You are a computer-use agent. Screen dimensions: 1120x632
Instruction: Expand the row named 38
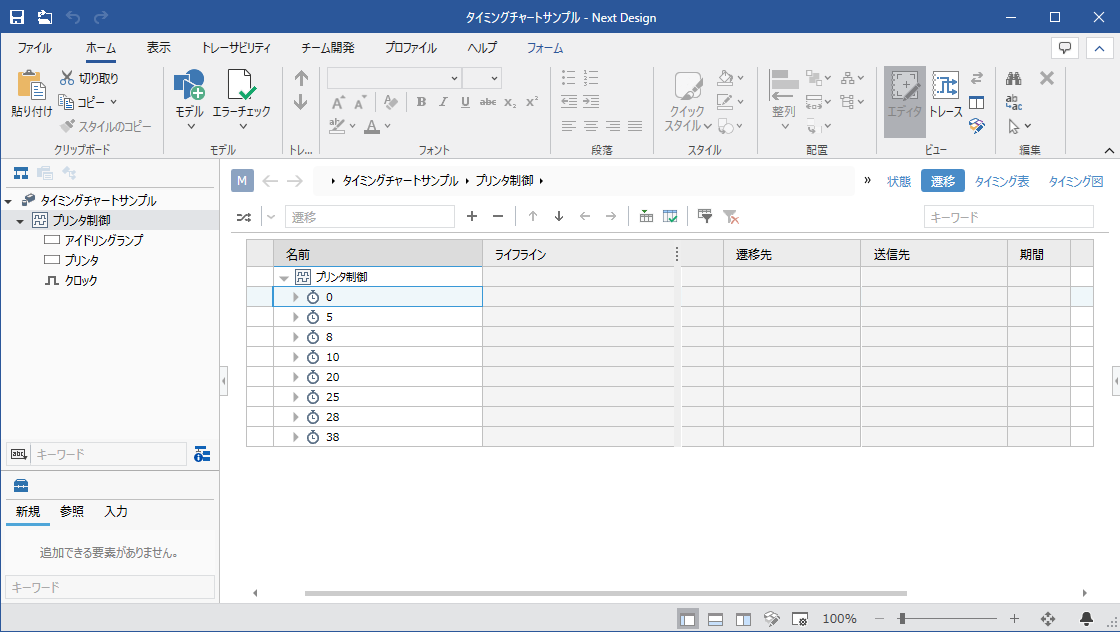click(295, 437)
